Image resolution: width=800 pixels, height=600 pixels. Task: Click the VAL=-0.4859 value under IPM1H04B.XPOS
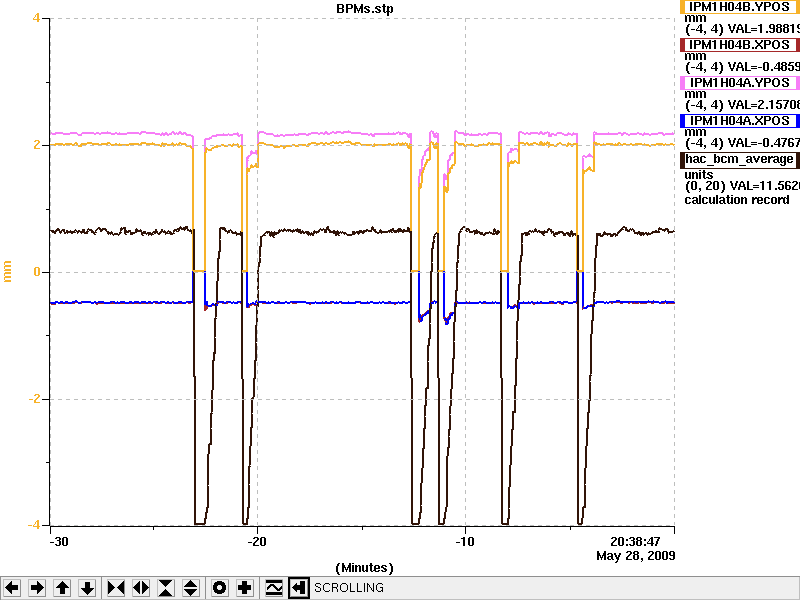pyautogui.click(x=764, y=67)
